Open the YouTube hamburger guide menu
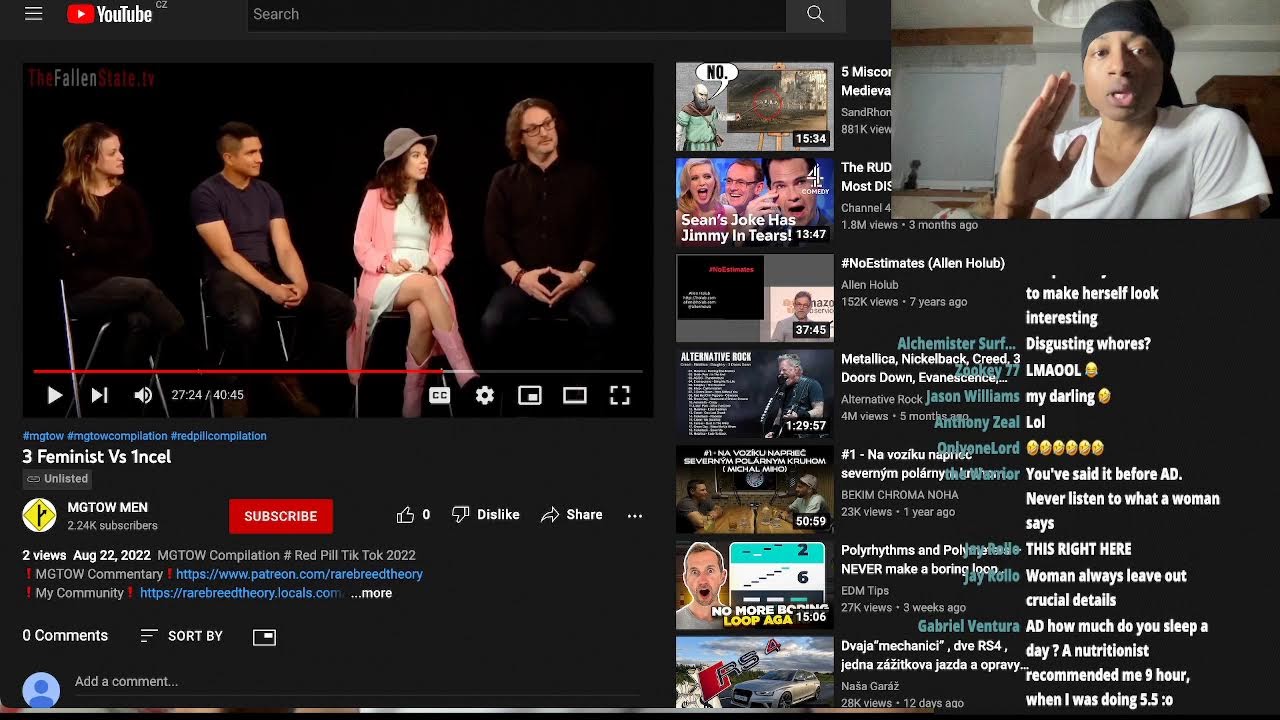 pyautogui.click(x=33, y=14)
